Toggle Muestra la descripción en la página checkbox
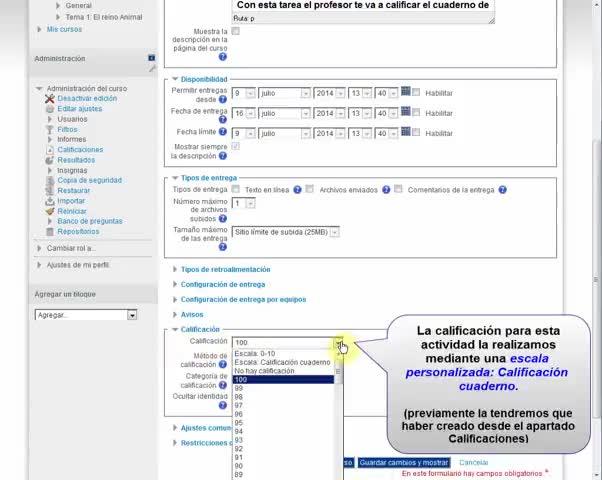This screenshot has height=480, width=602. point(236,31)
